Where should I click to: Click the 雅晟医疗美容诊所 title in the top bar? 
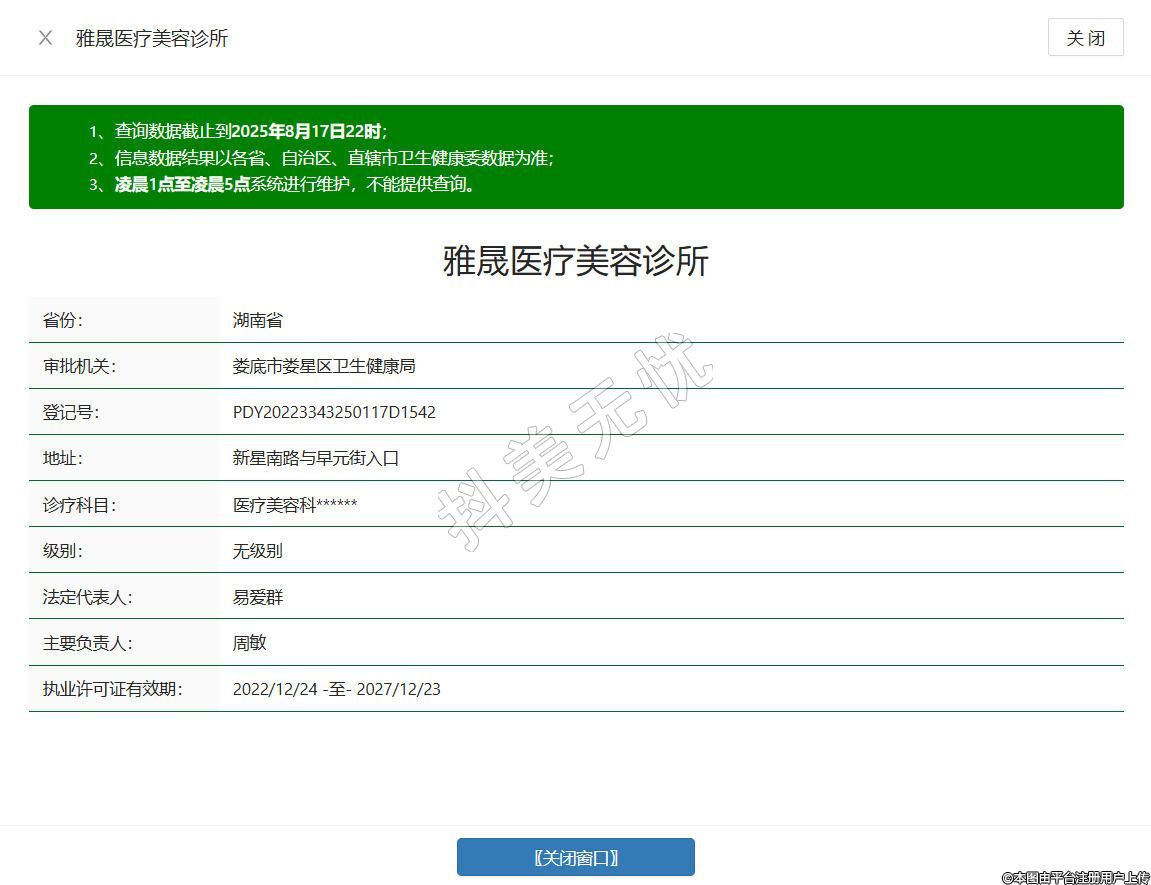click(x=152, y=38)
